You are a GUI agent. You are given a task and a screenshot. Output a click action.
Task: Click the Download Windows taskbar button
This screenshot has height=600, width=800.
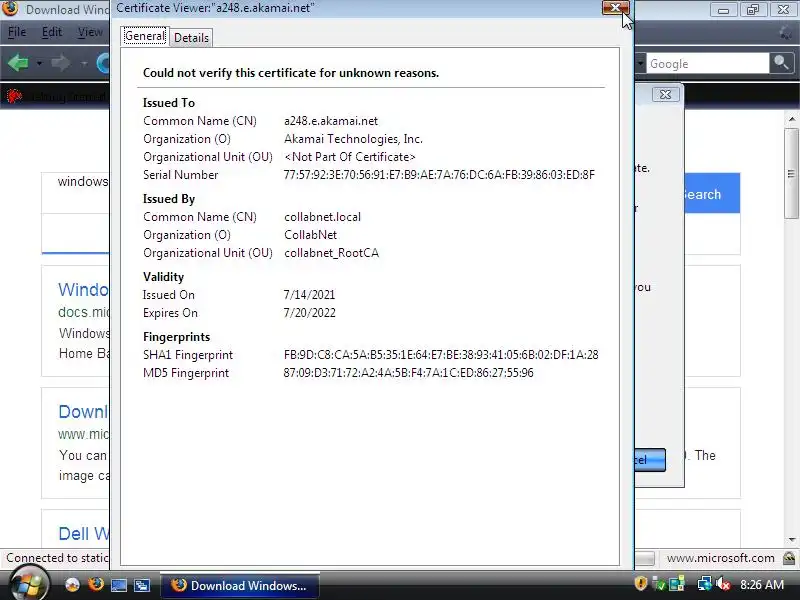[240, 585]
